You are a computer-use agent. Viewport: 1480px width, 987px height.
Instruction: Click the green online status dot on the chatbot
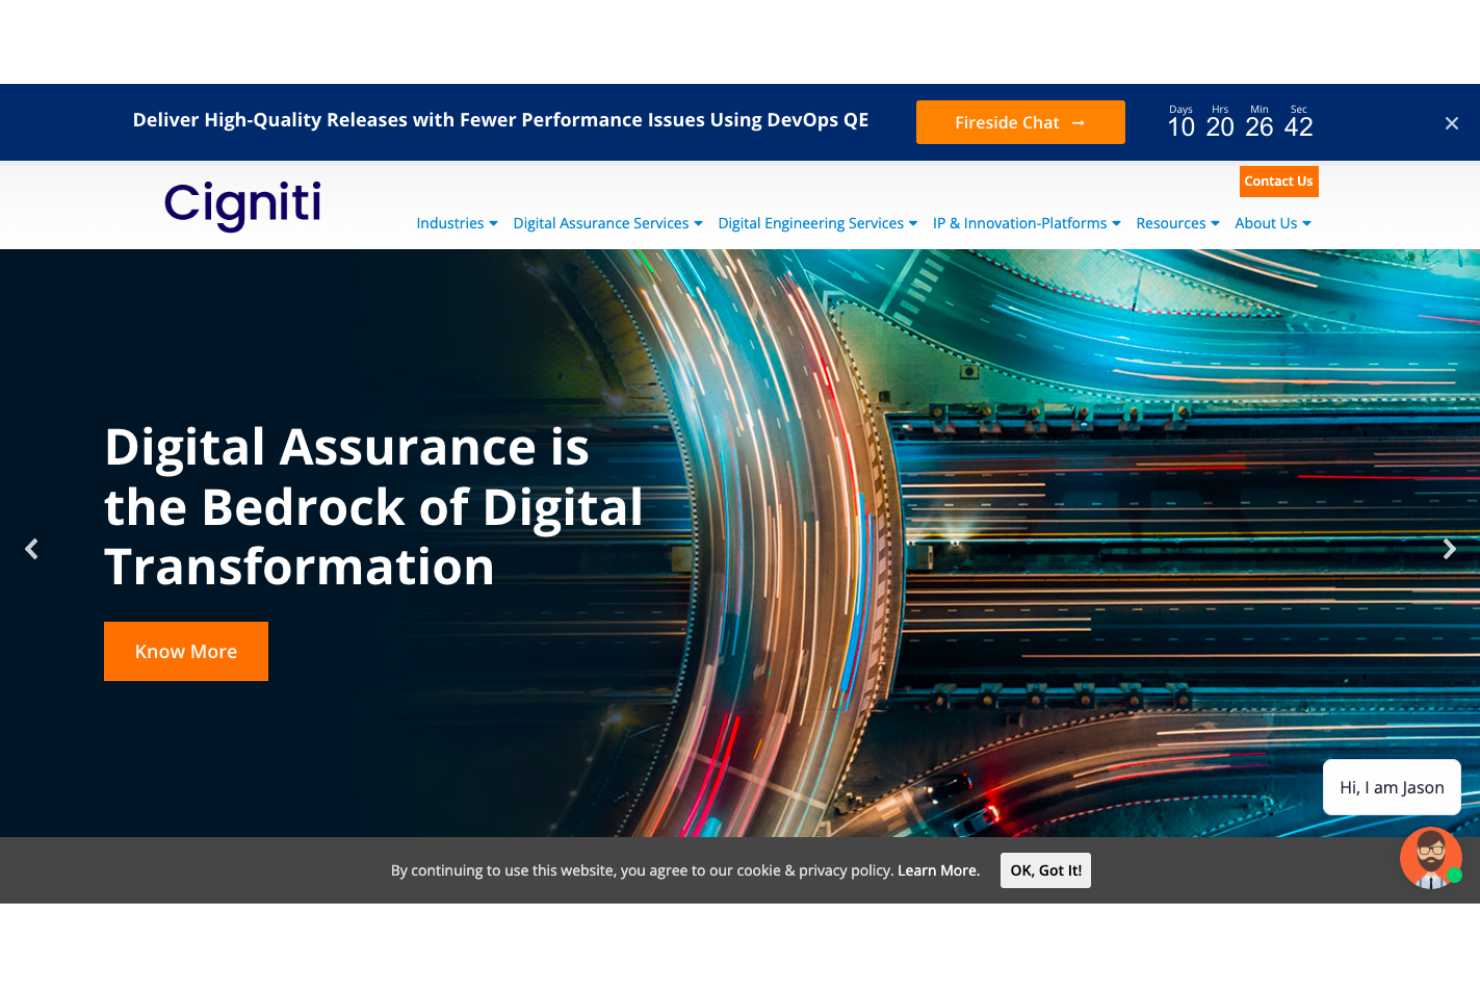pyautogui.click(x=1455, y=875)
